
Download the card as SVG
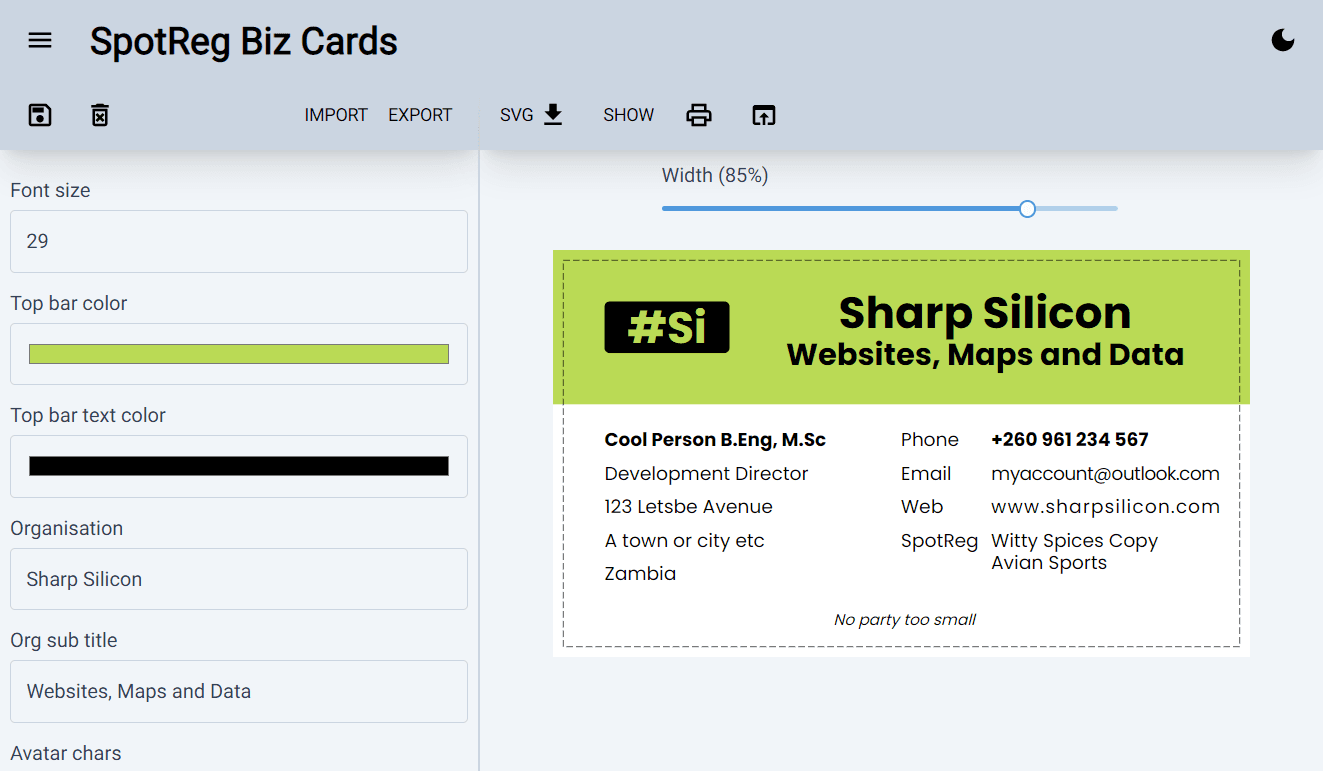532,115
